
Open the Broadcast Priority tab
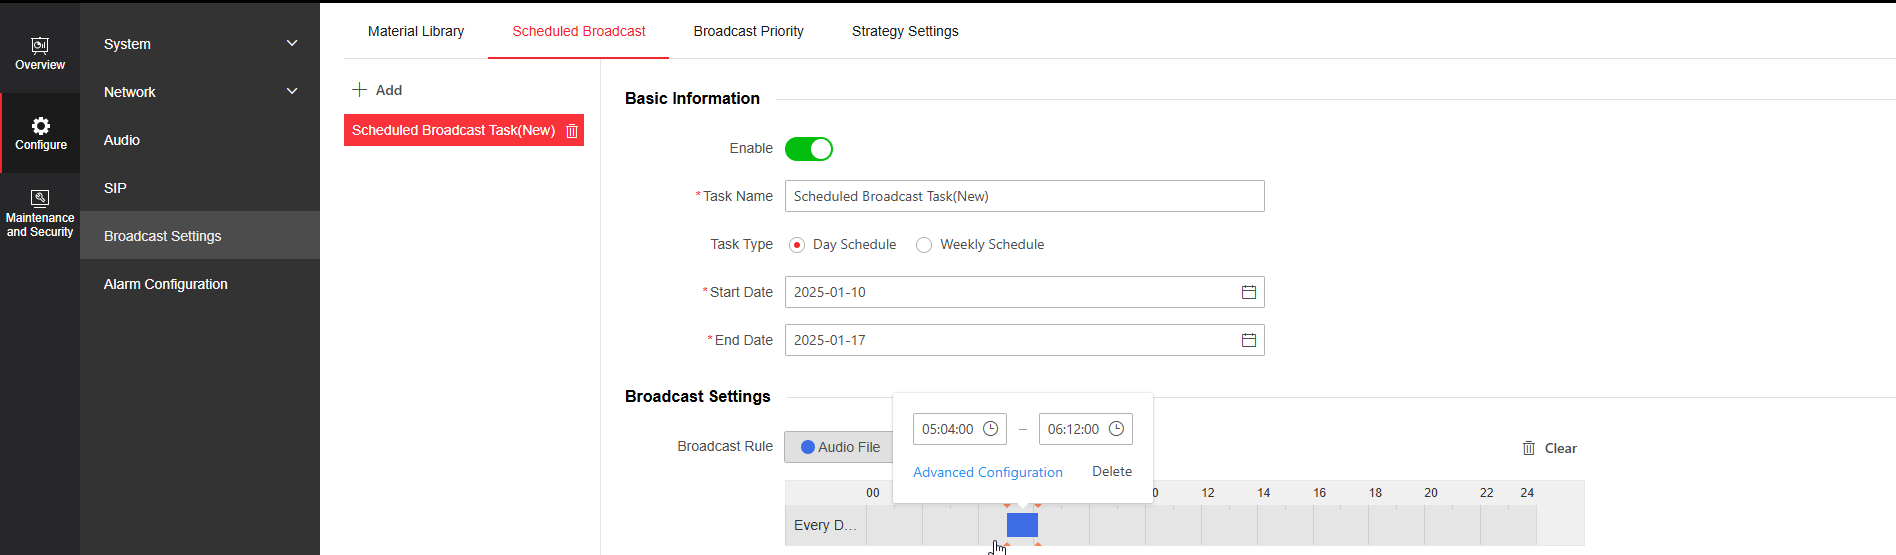[x=748, y=31]
